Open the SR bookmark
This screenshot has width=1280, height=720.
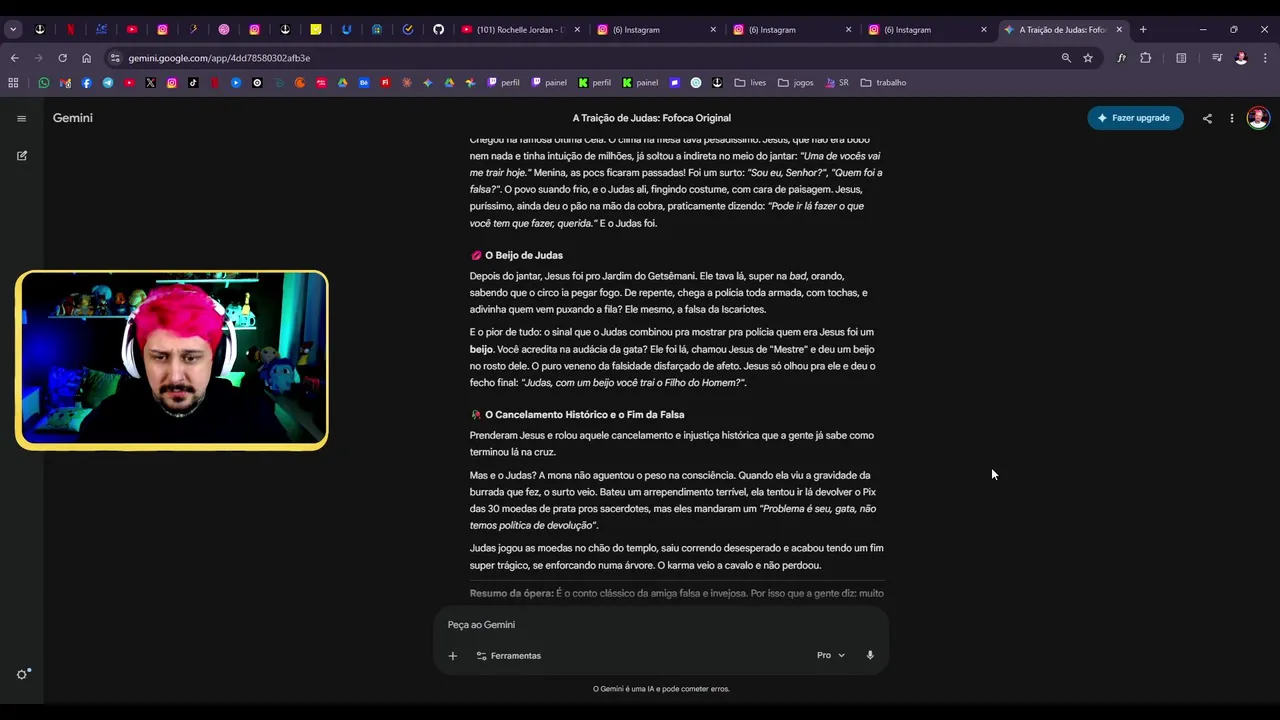click(837, 83)
